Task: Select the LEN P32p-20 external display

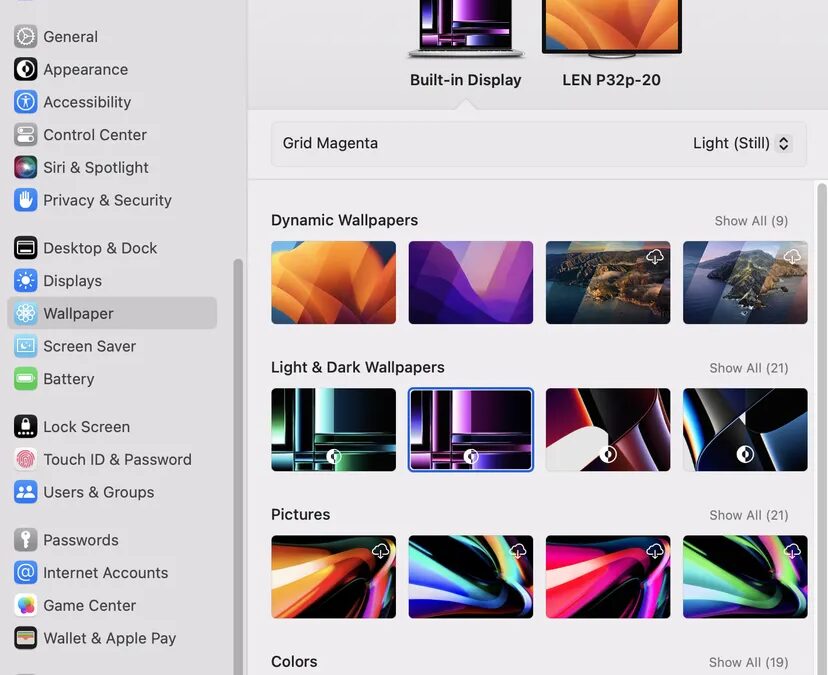Action: [611, 28]
